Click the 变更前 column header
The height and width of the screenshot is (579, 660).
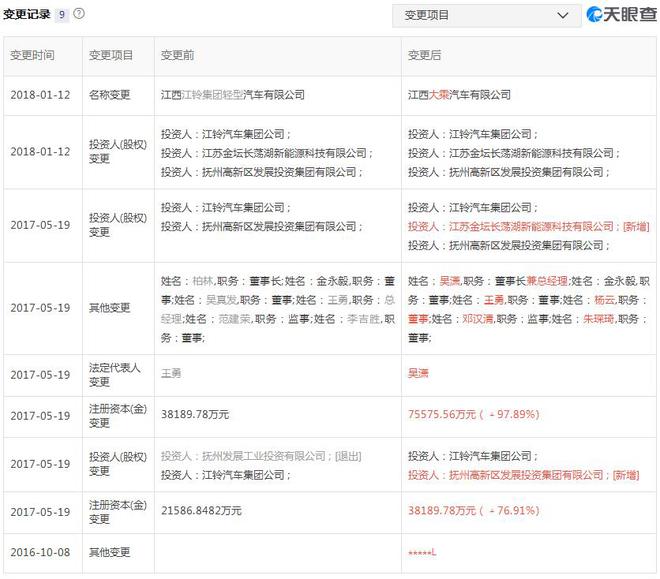click(x=177, y=55)
